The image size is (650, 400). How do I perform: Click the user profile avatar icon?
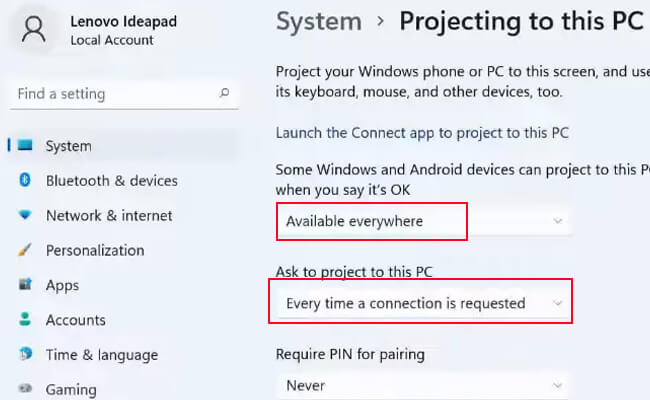(34, 29)
